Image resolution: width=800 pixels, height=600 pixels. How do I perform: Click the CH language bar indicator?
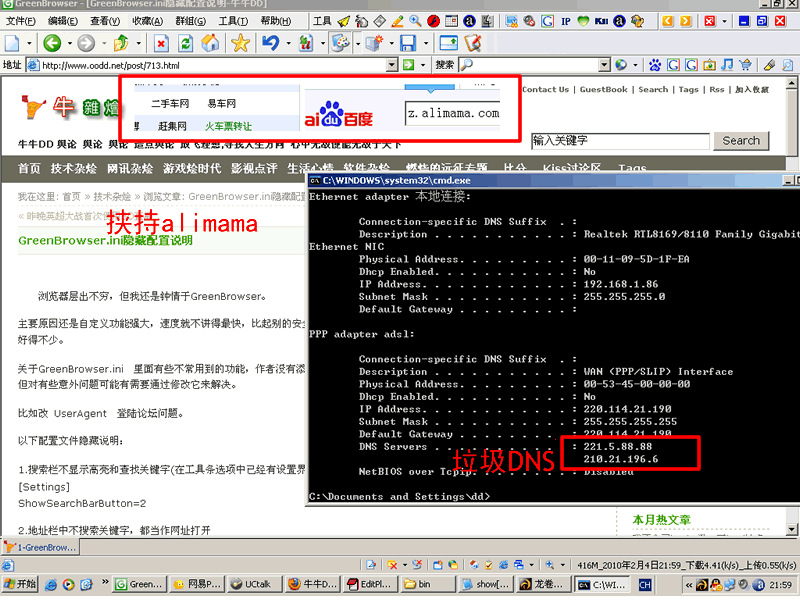[645, 585]
